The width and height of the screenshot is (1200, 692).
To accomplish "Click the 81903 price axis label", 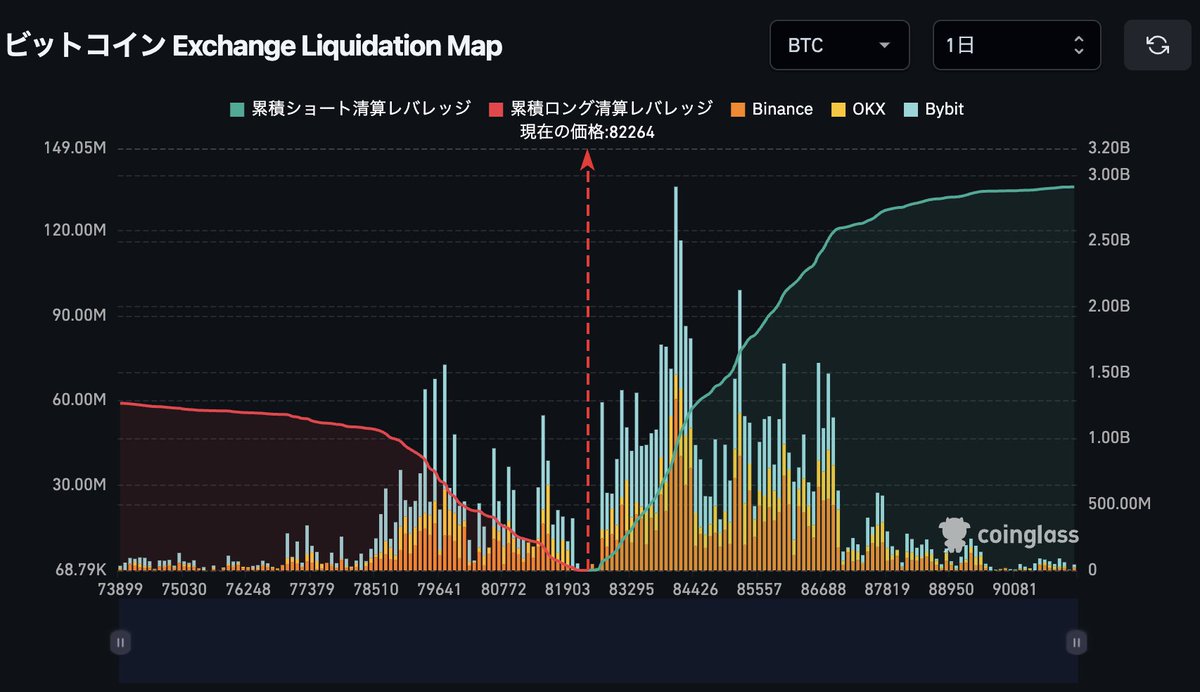I will click(566, 589).
